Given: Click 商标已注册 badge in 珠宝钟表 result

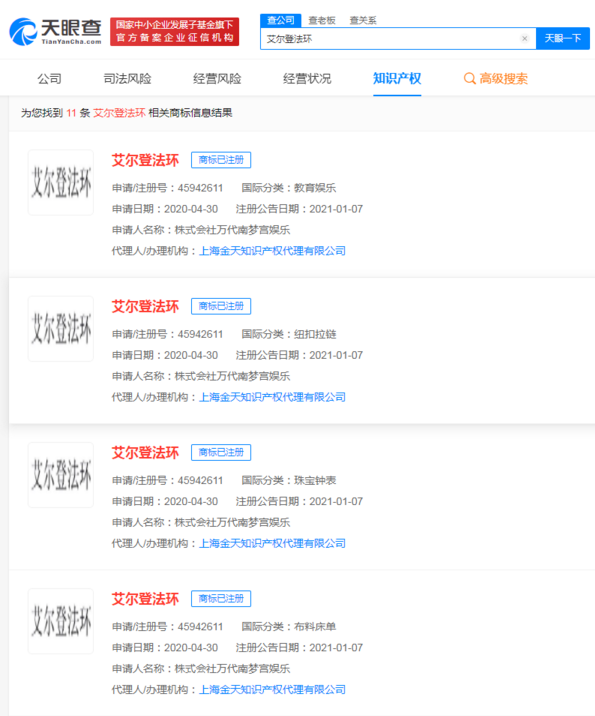Looking at the screenshot, I should [221, 452].
